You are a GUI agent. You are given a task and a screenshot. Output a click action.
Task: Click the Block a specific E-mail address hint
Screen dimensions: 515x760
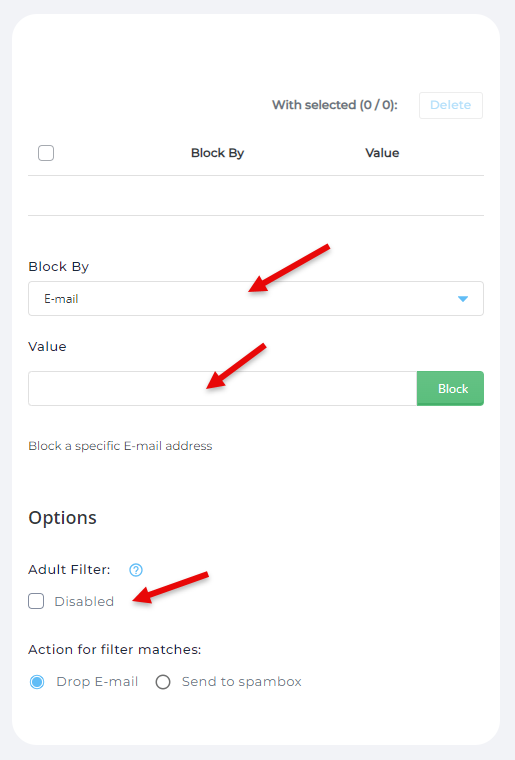120,446
